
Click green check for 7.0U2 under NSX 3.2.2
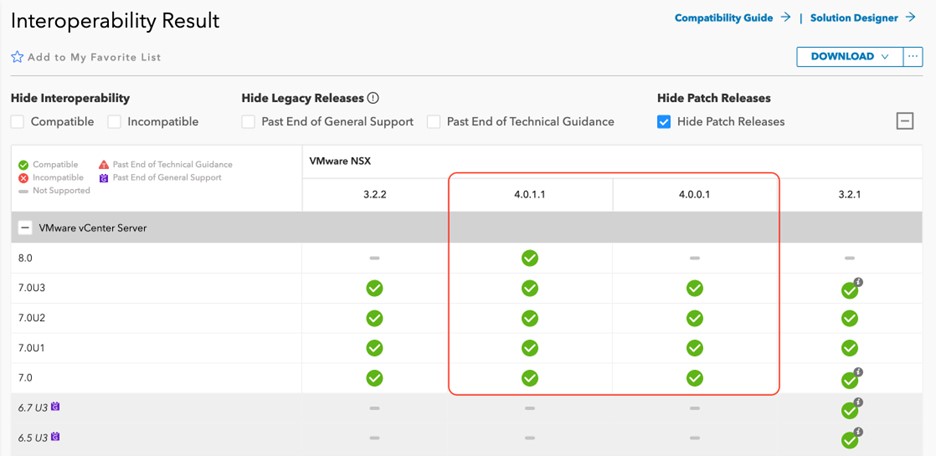[374, 318]
